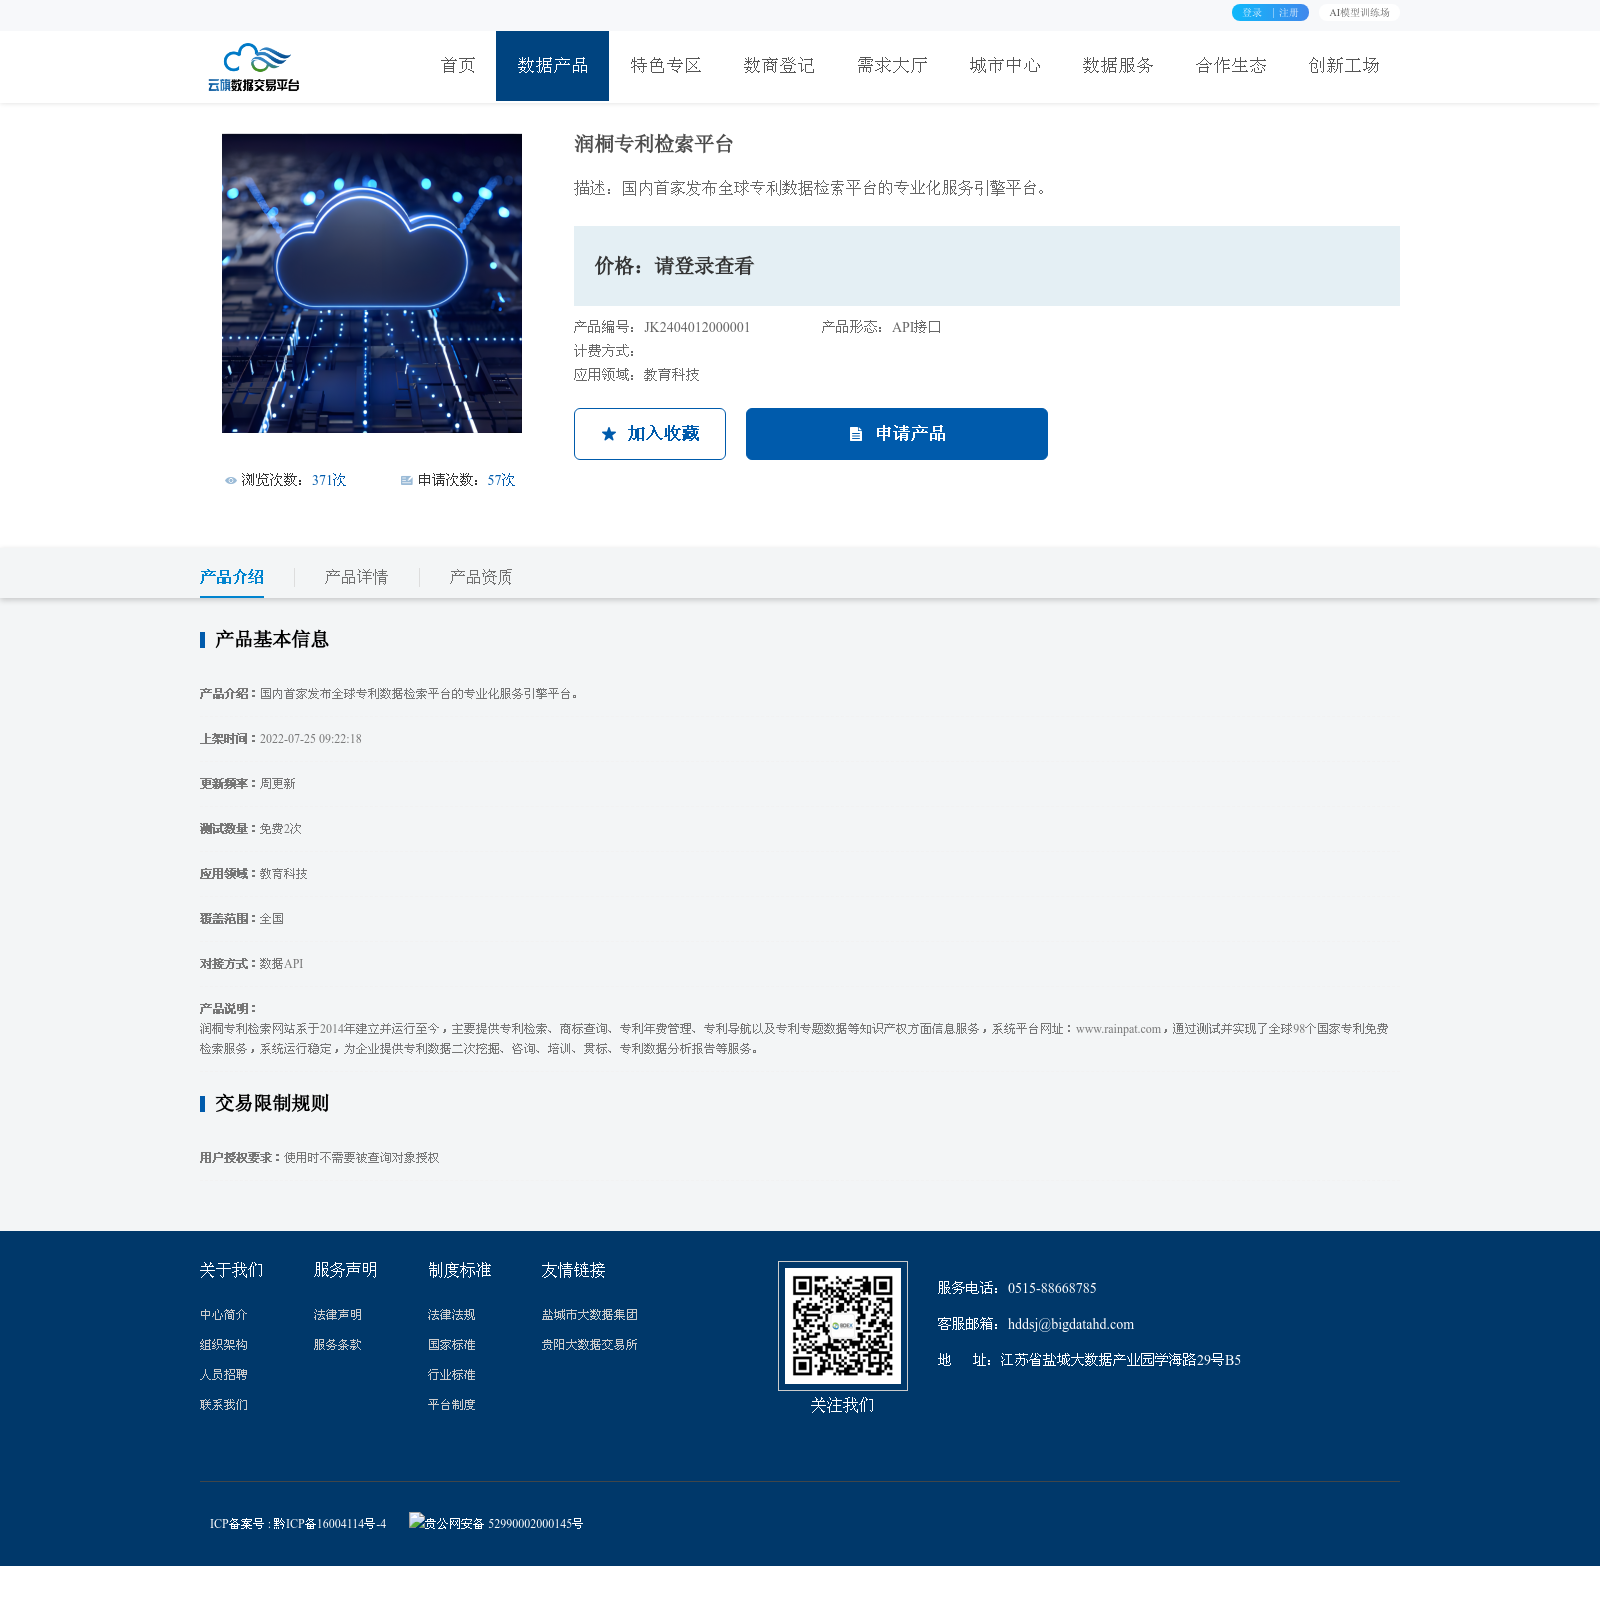
Task: Click 关注我们 label under QR code
Action: click(x=843, y=1406)
